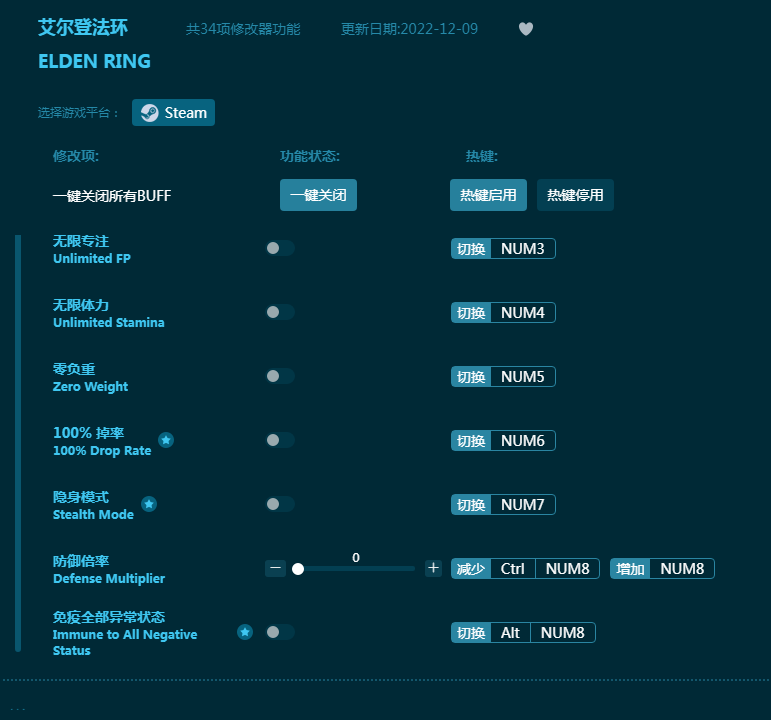Click the Zero Weight label
The image size is (771, 720).
coord(90,378)
